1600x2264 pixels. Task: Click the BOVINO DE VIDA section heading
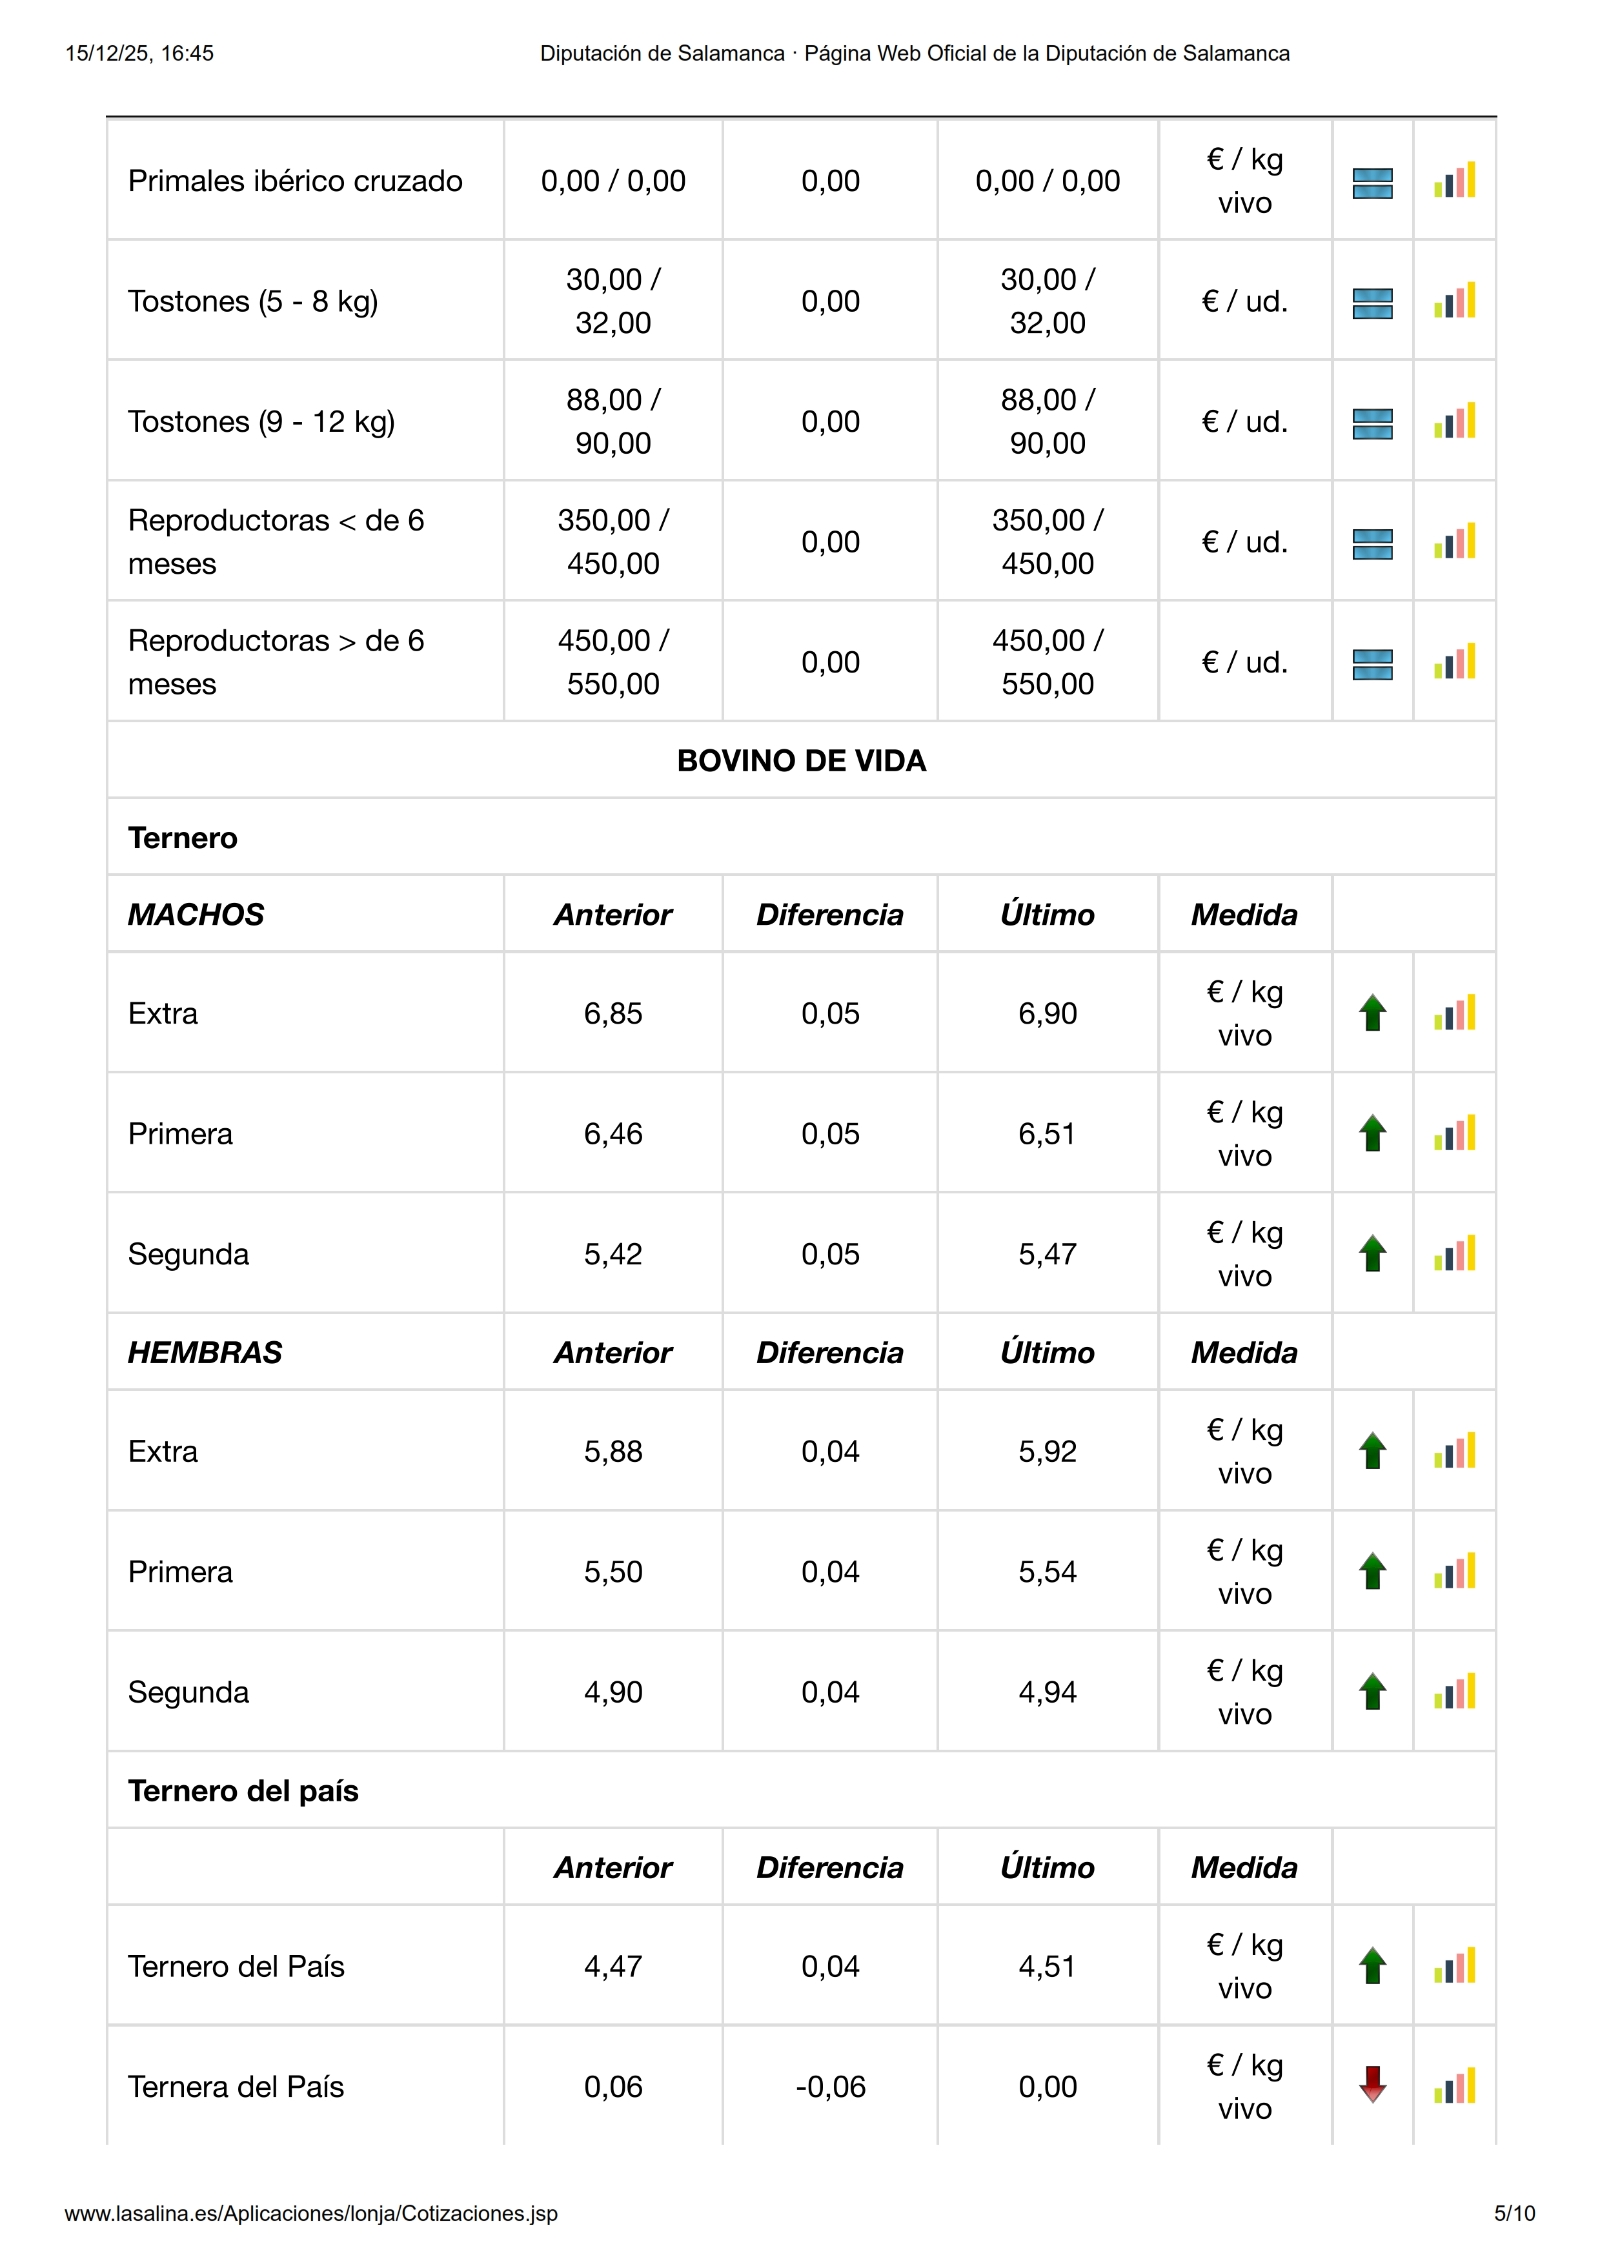click(801, 761)
